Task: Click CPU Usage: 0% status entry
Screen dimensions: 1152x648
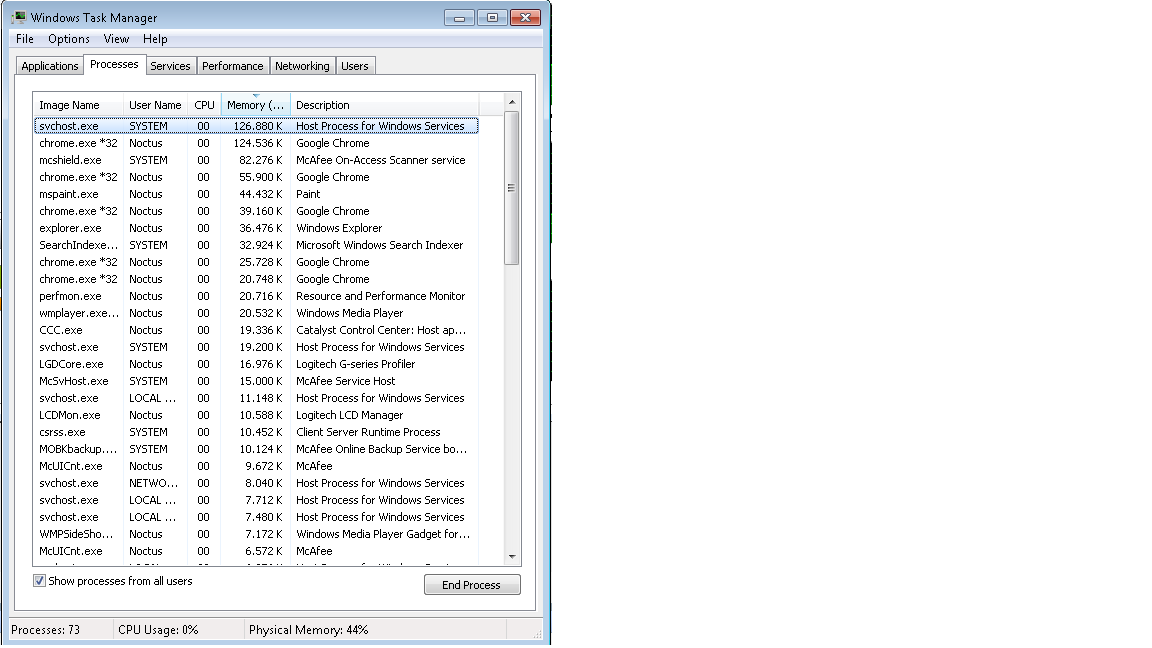Action: point(158,630)
